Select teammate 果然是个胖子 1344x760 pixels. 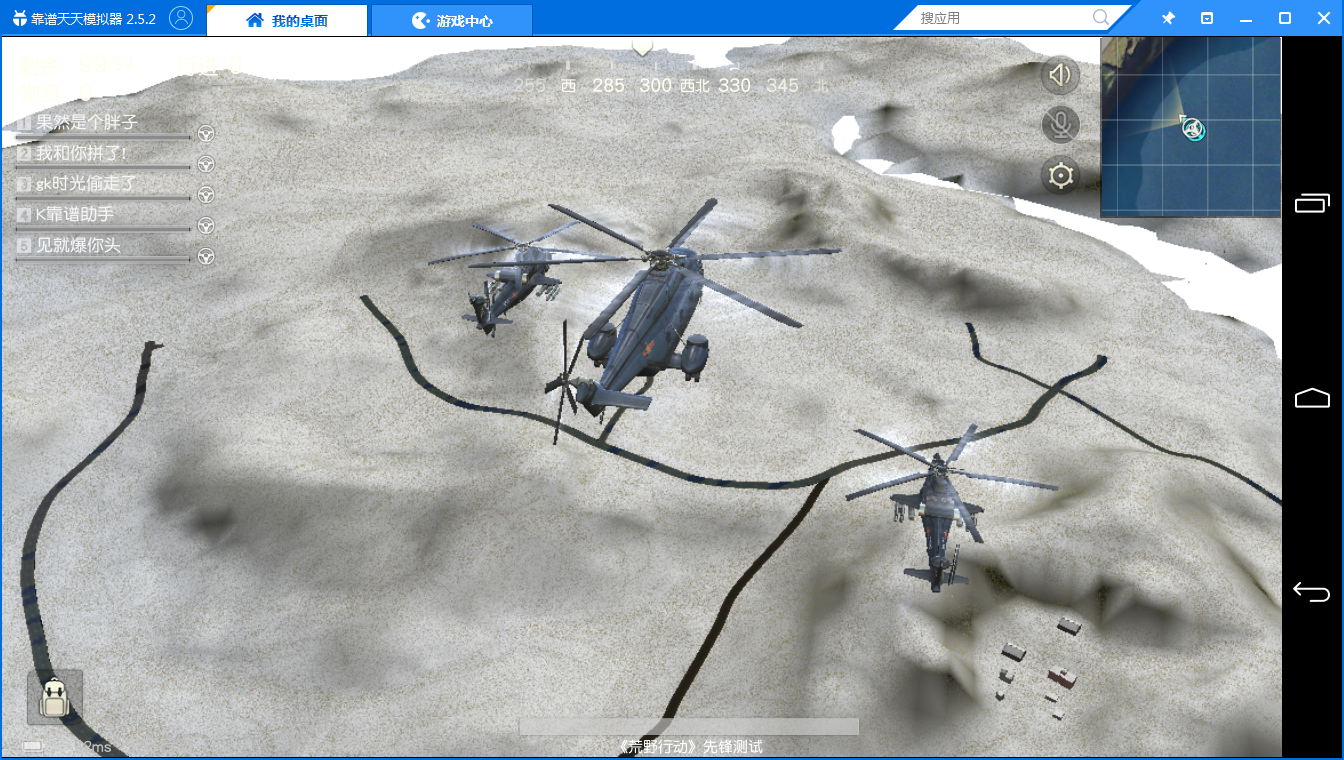coord(86,123)
